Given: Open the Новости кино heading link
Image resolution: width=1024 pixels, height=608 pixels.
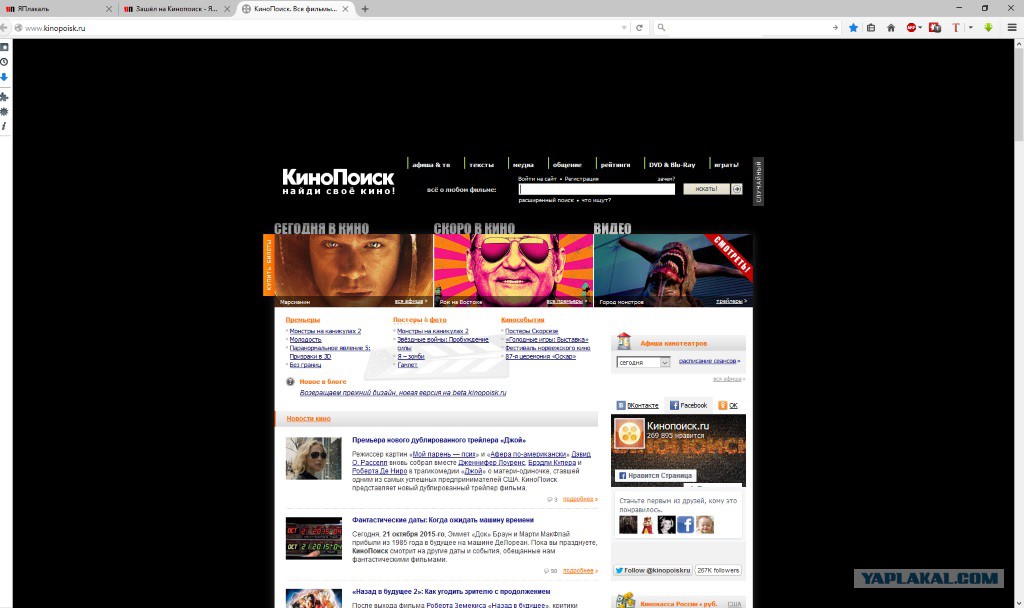Looking at the screenshot, I should [x=308, y=419].
